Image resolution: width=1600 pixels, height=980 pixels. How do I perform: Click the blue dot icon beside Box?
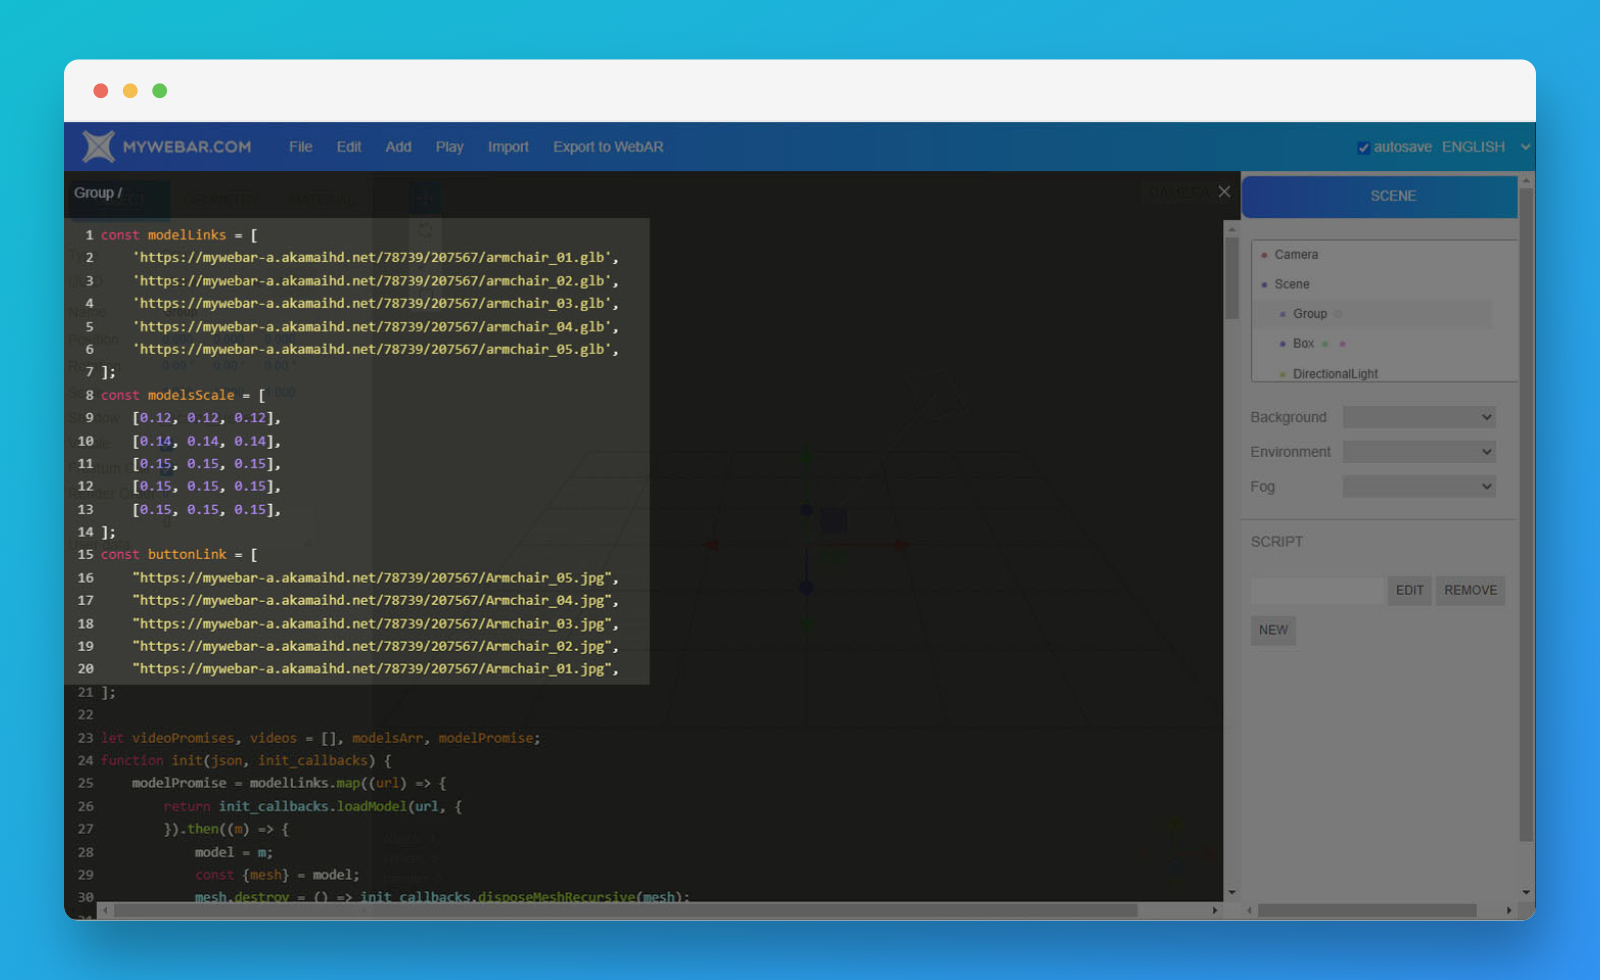1283,344
